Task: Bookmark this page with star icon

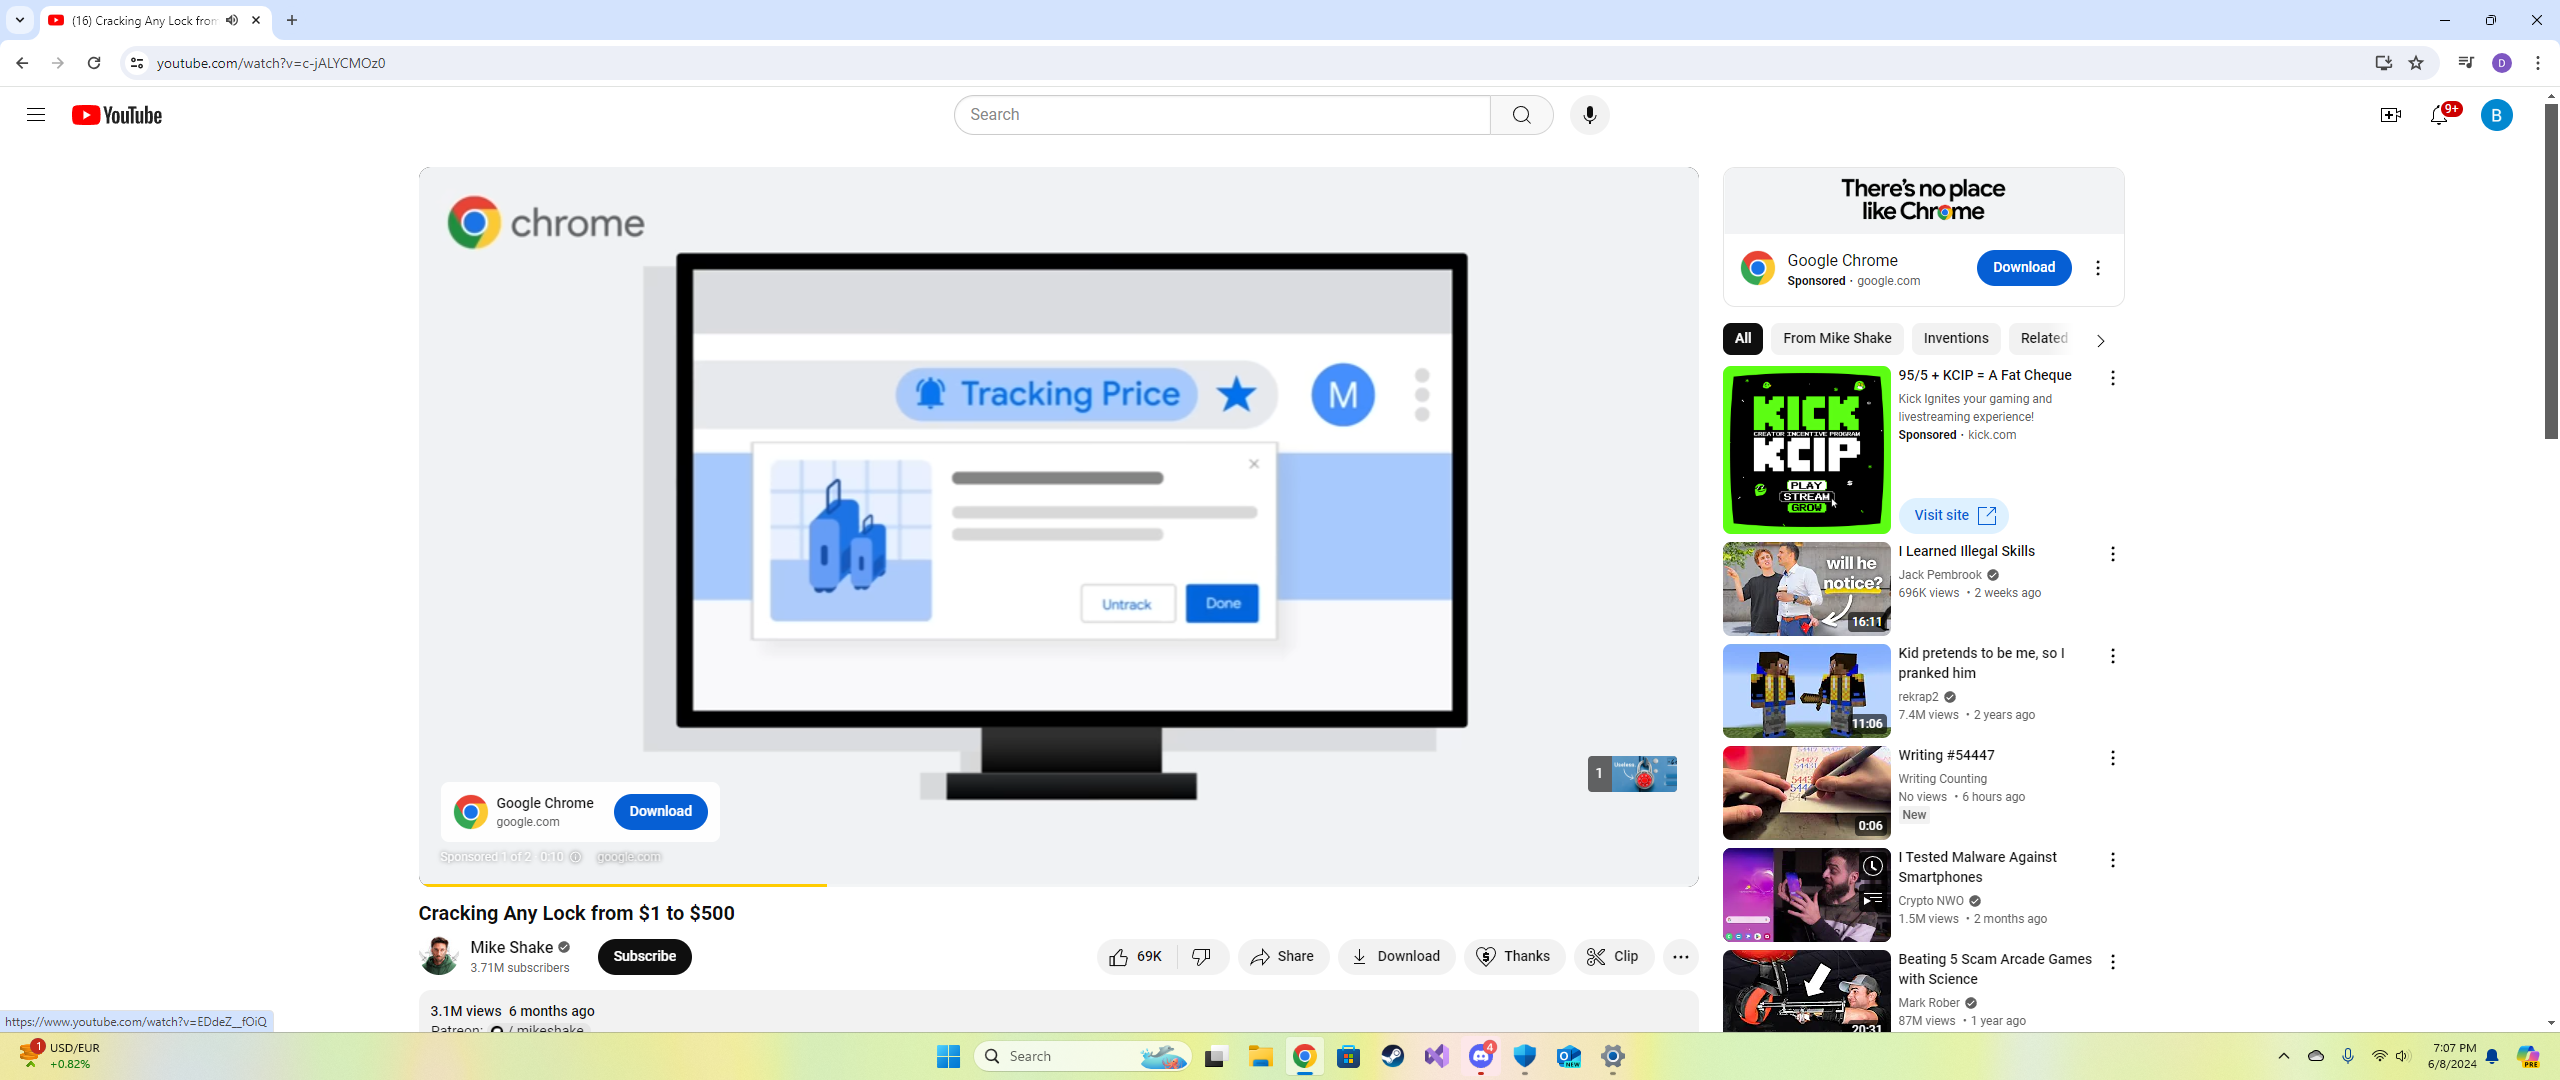Action: point(2416,63)
